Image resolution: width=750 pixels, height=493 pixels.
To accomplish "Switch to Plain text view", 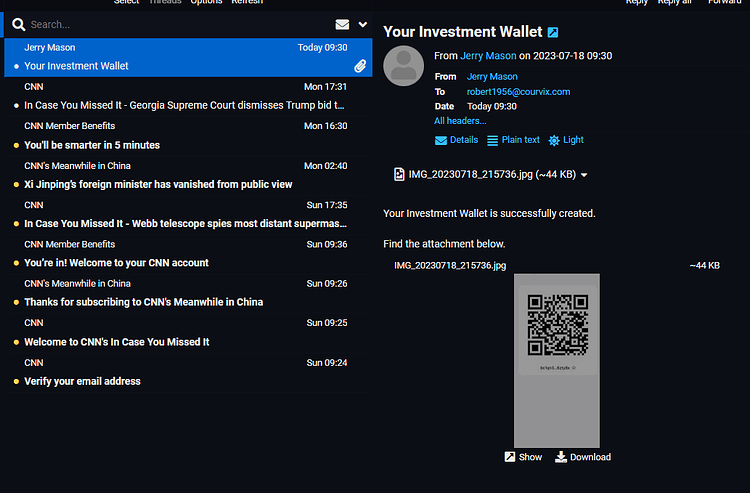I will (513, 140).
